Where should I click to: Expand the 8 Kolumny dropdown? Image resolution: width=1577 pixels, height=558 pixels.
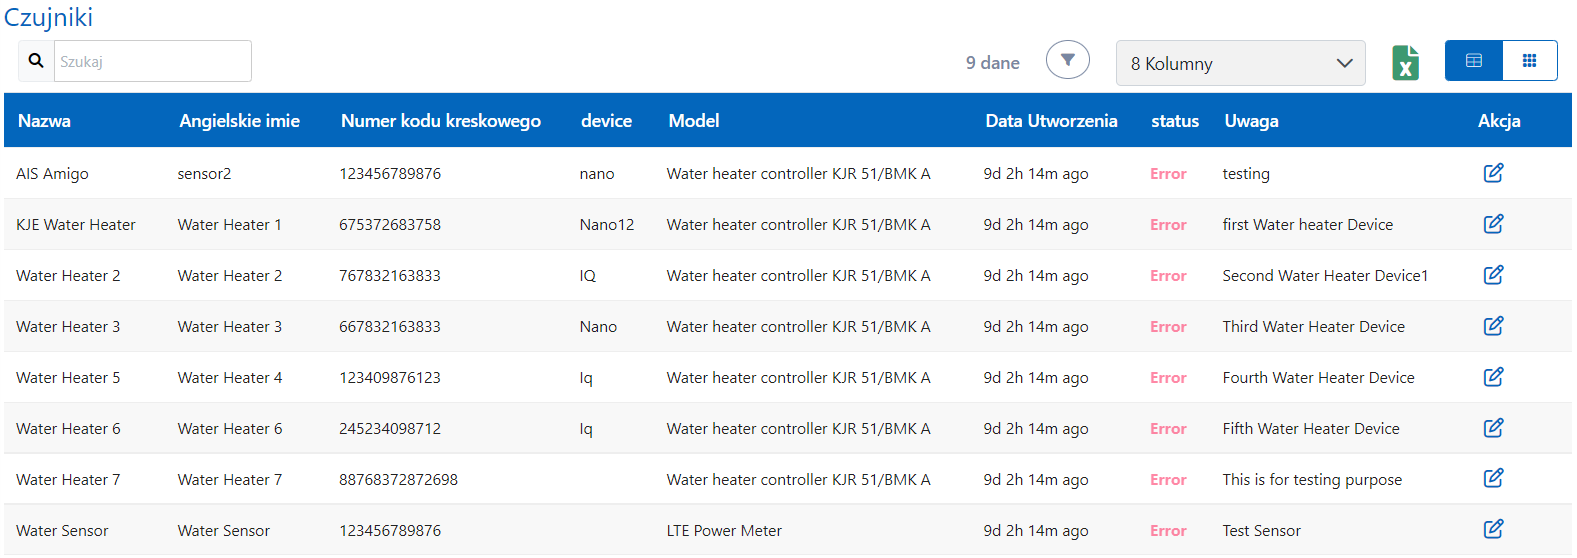[1240, 63]
